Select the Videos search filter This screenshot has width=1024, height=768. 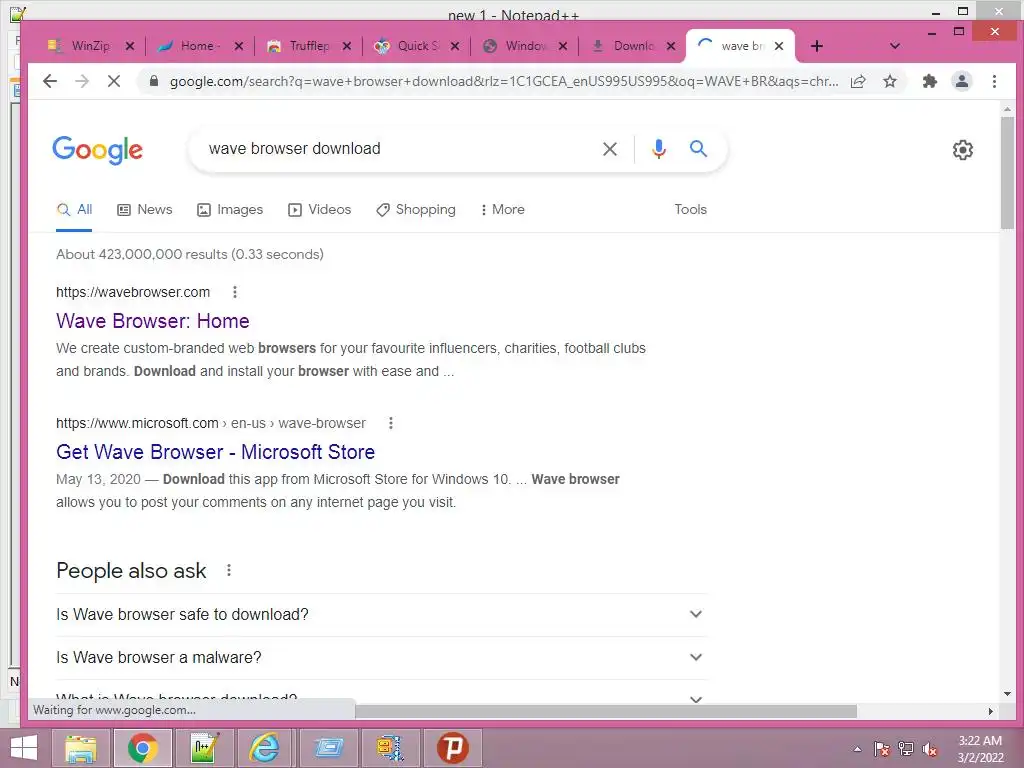[x=320, y=210]
